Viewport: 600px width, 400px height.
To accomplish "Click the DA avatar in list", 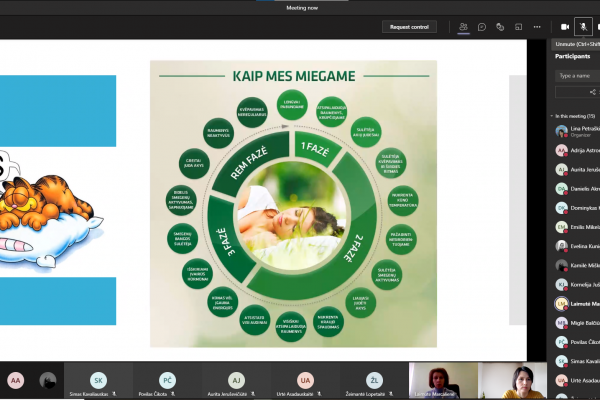I will coord(561,189).
